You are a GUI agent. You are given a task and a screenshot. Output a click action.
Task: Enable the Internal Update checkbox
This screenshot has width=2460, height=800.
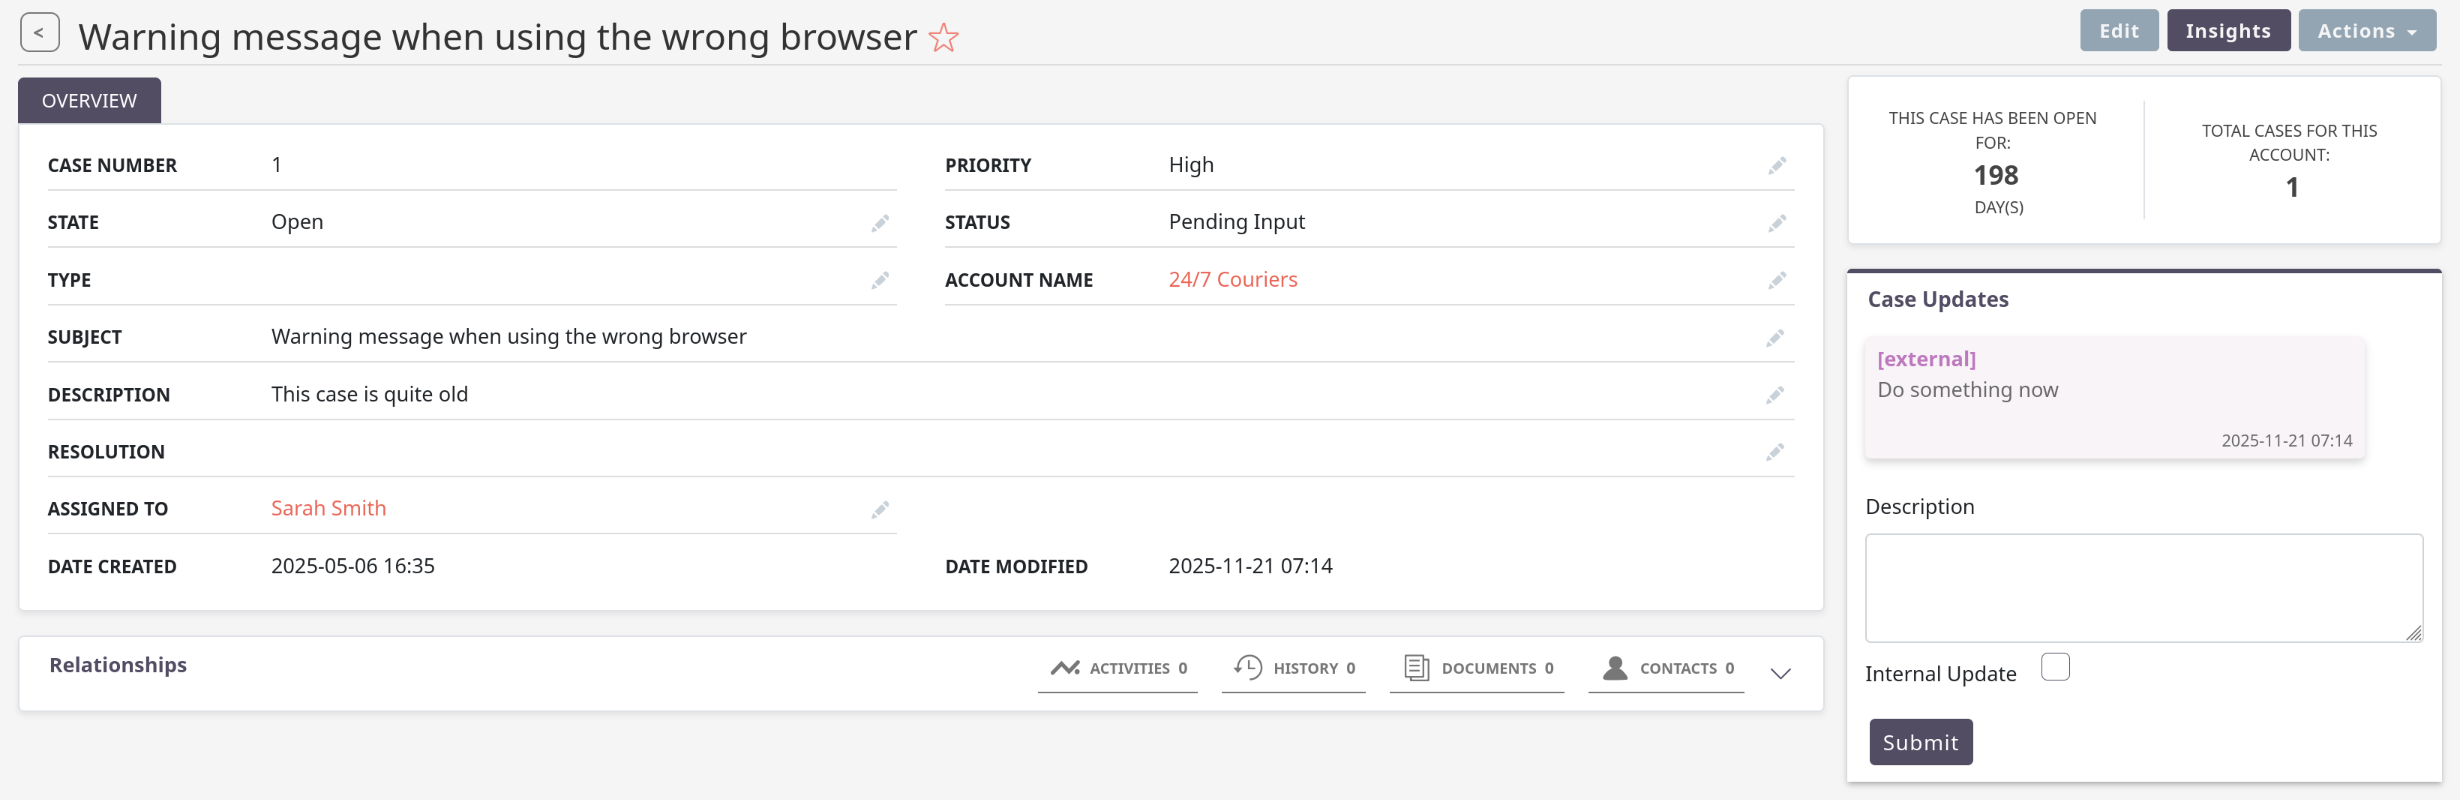click(2055, 667)
